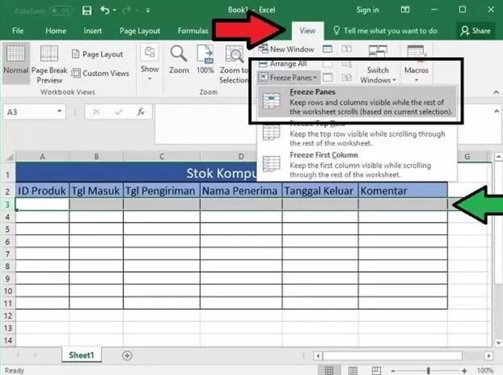Click Custom Views button
The height and width of the screenshot is (375, 503).
[100, 73]
